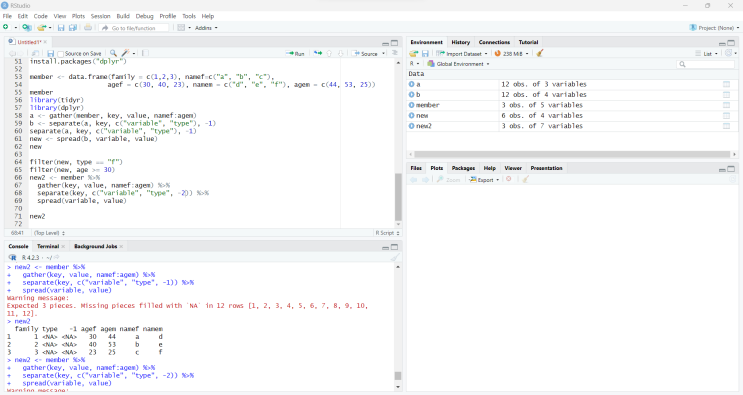
Task: Click the Compile Report notebook icon
Action: (145, 53)
